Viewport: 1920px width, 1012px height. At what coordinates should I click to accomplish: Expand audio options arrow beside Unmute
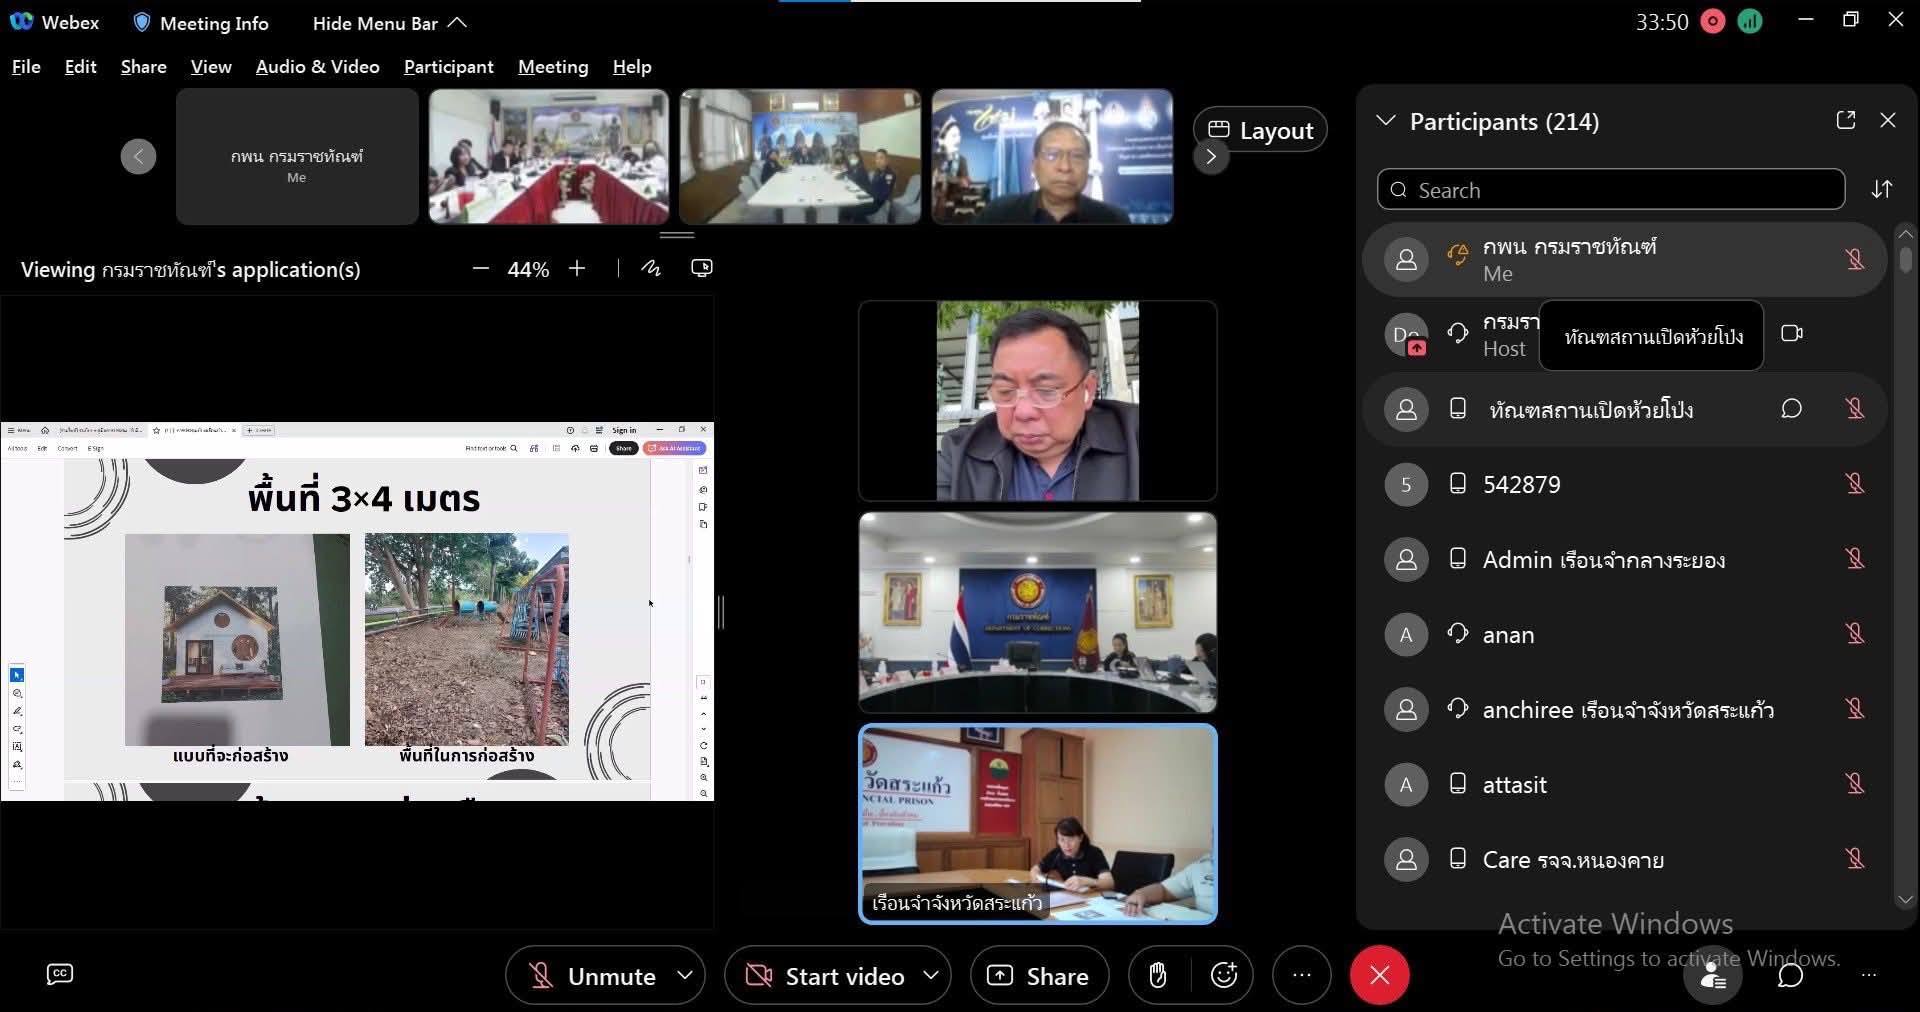[685, 975]
